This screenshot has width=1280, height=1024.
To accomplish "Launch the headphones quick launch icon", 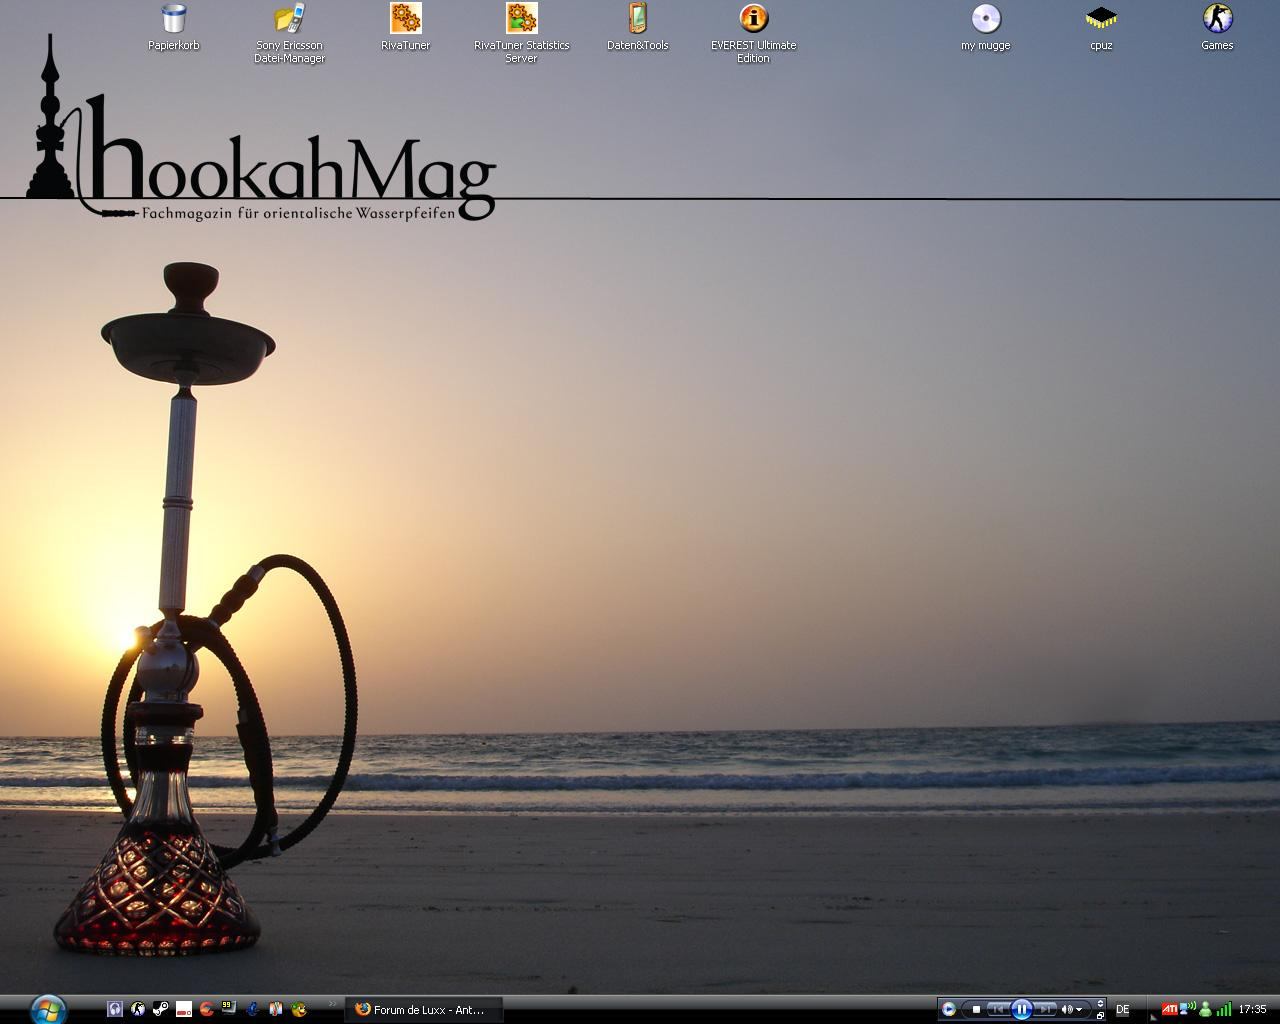I will tap(115, 1009).
